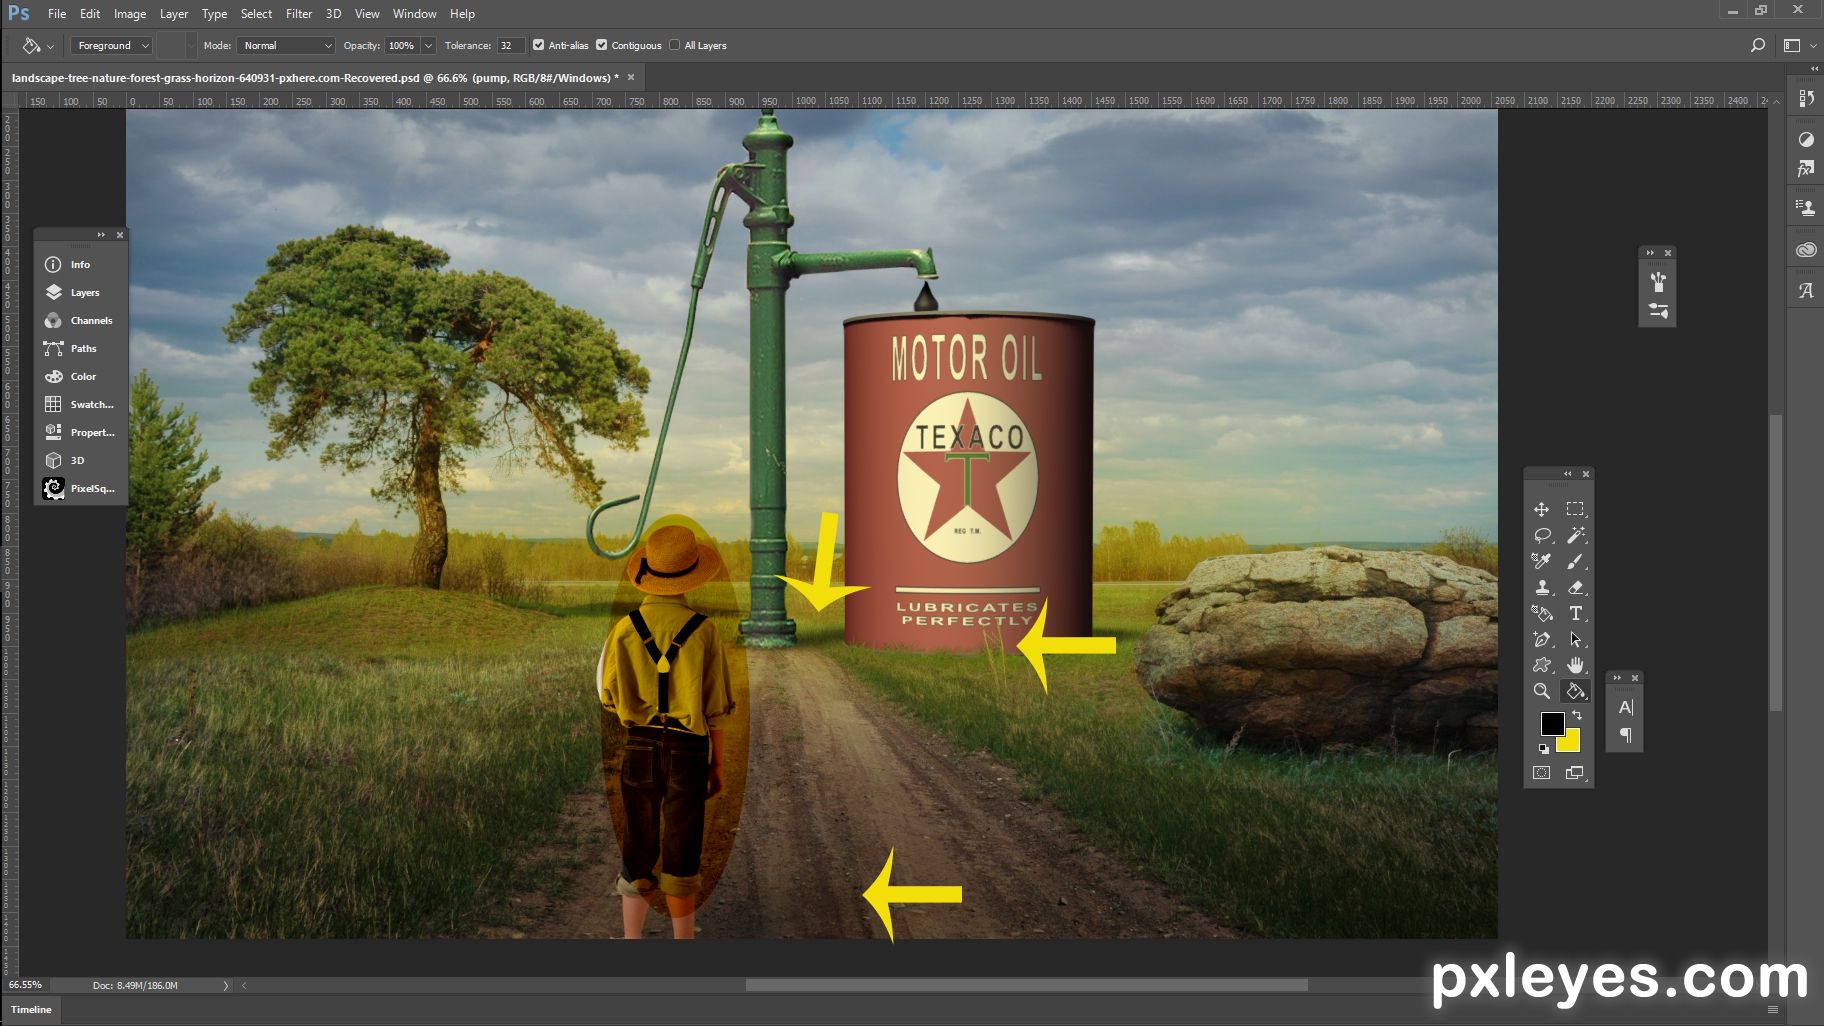Open the Image menu

point(130,14)
